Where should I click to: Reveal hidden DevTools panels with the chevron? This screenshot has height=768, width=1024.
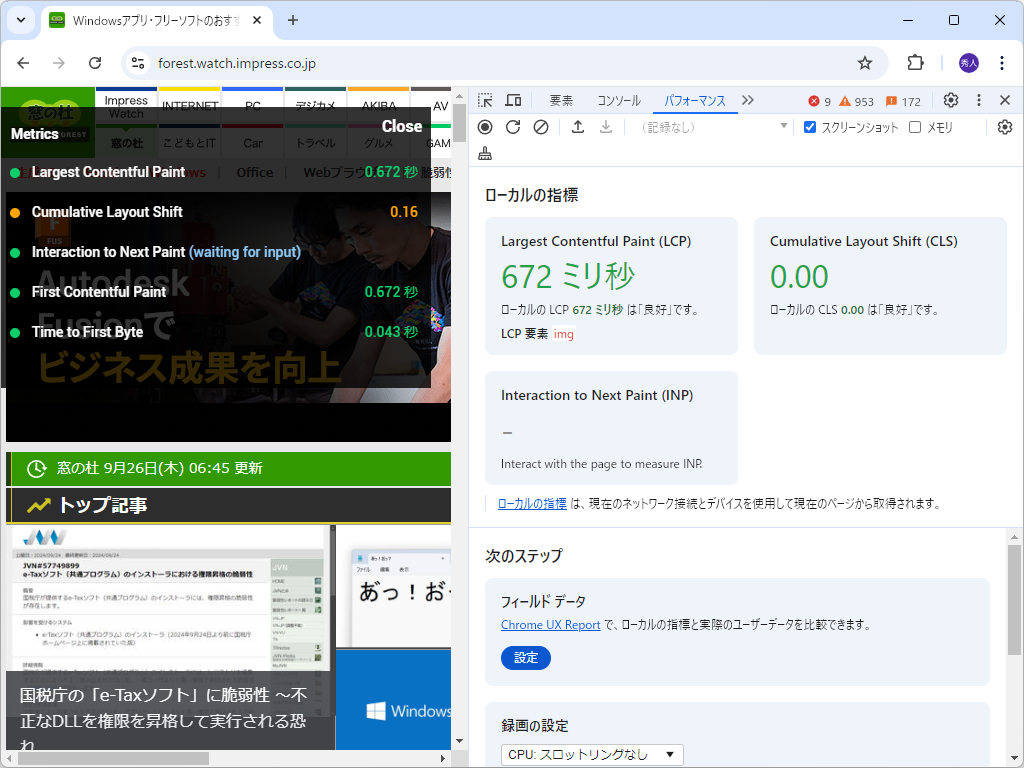tap(747, 100)
